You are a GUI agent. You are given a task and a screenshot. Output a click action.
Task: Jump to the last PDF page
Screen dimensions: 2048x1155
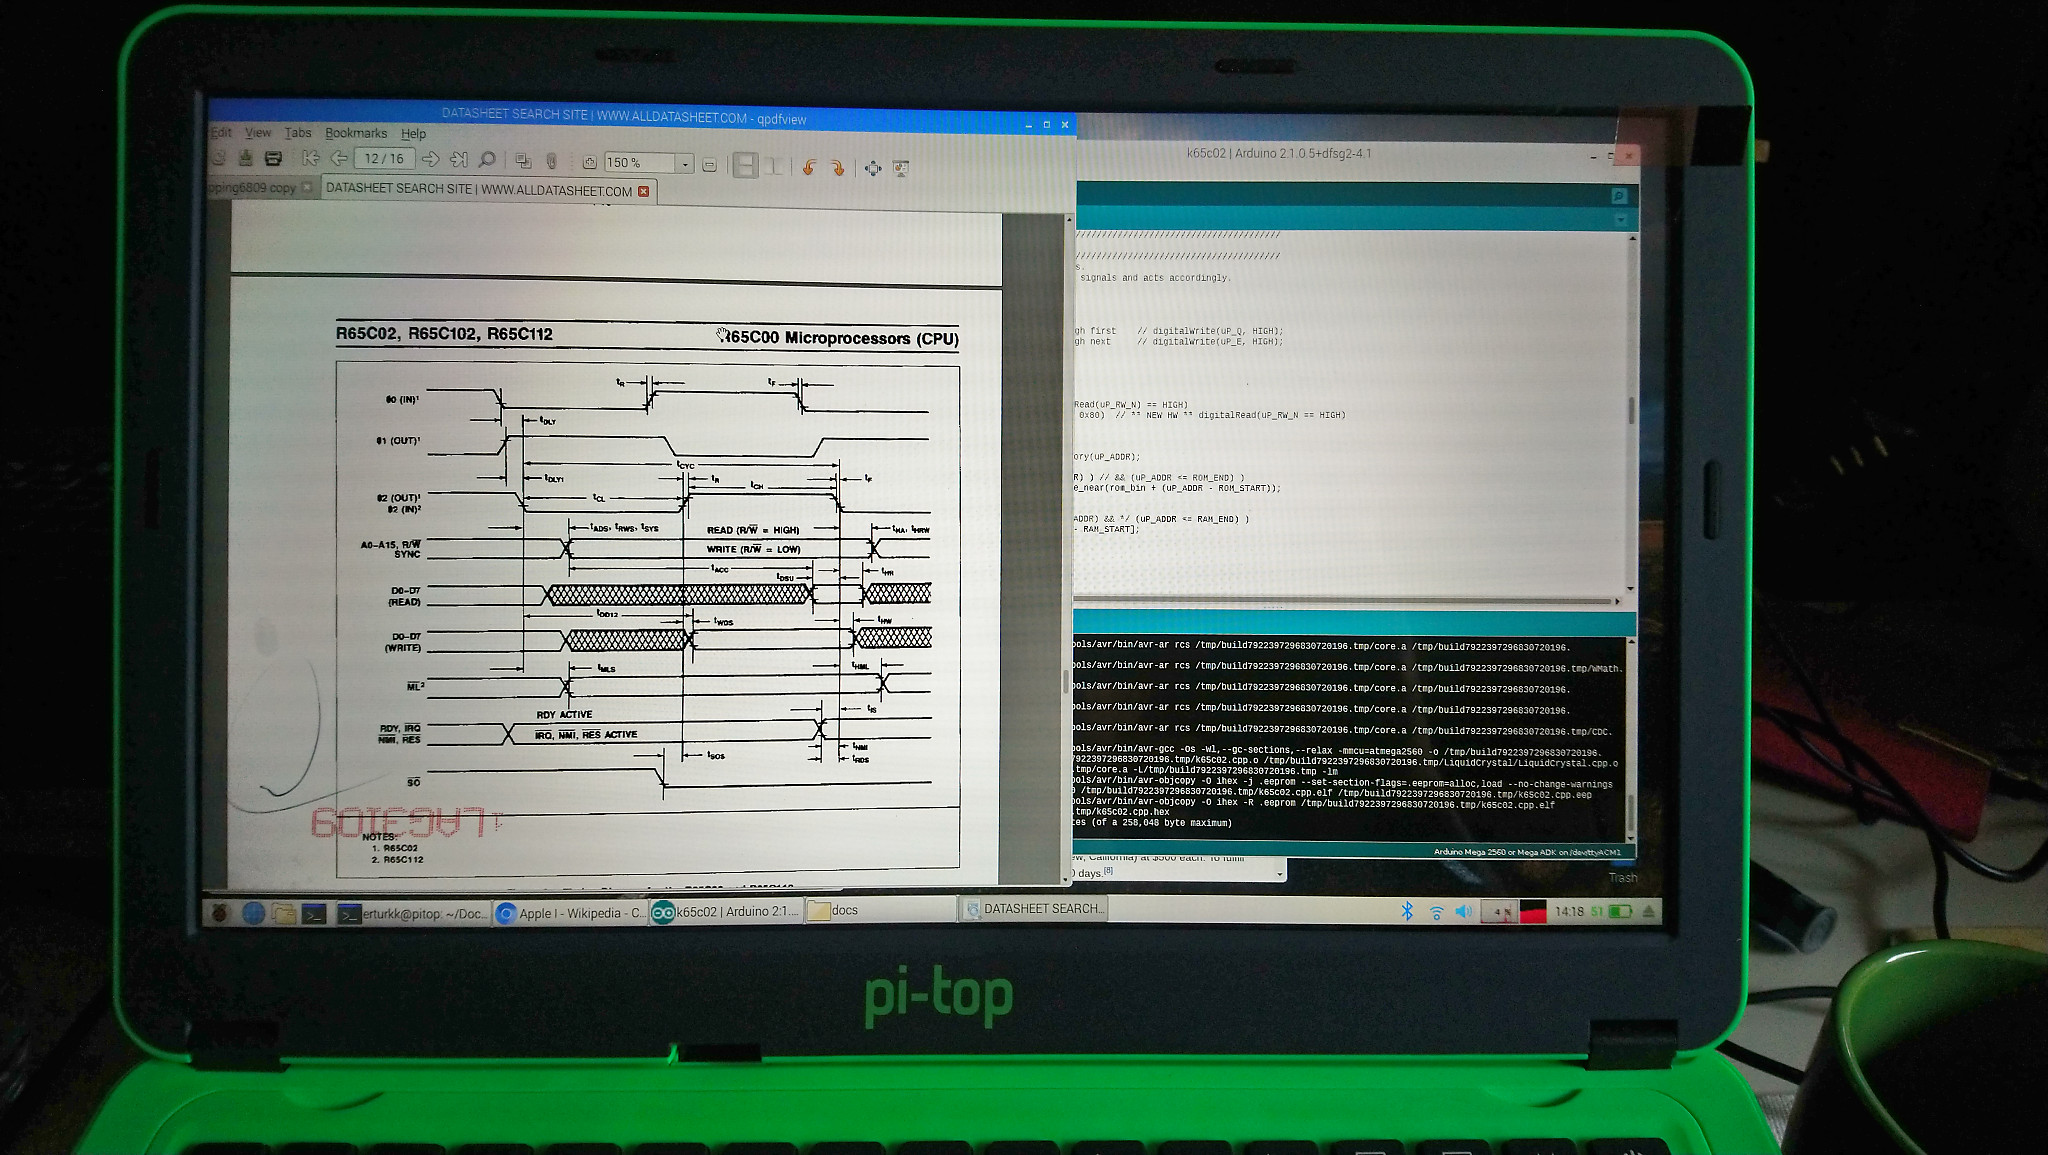click(459, 159)
